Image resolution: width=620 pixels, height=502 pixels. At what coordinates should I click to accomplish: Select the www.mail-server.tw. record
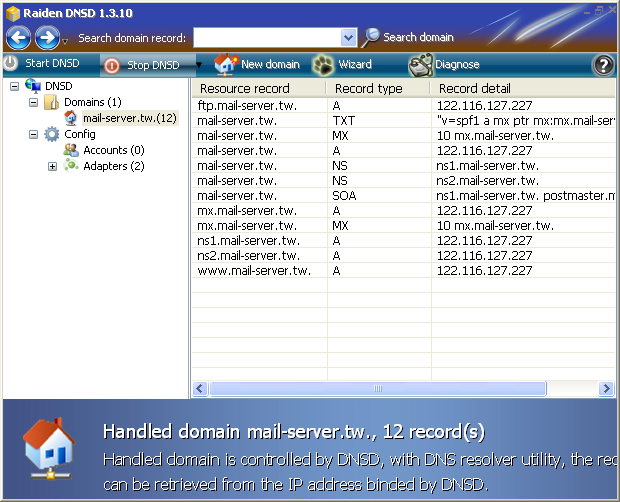[x=254, y=271]
